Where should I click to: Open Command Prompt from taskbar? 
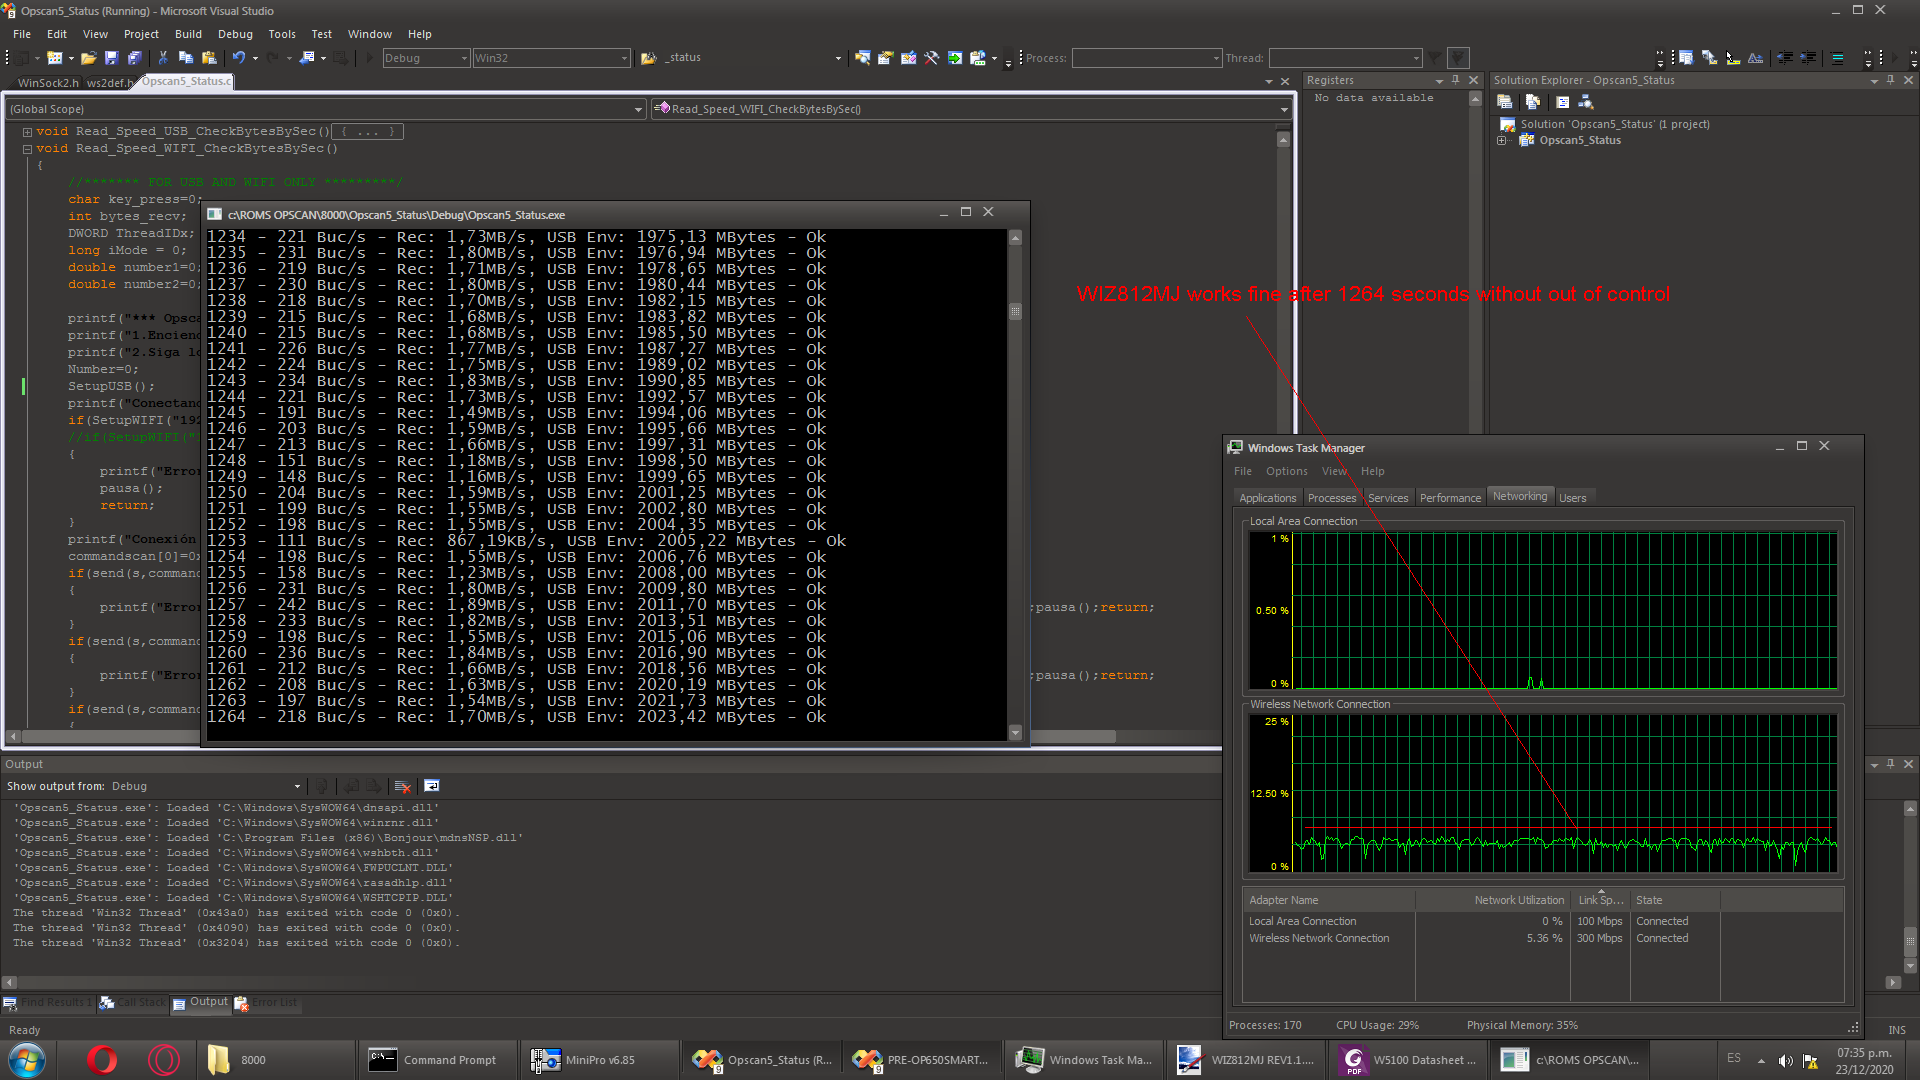[437, 1060]
